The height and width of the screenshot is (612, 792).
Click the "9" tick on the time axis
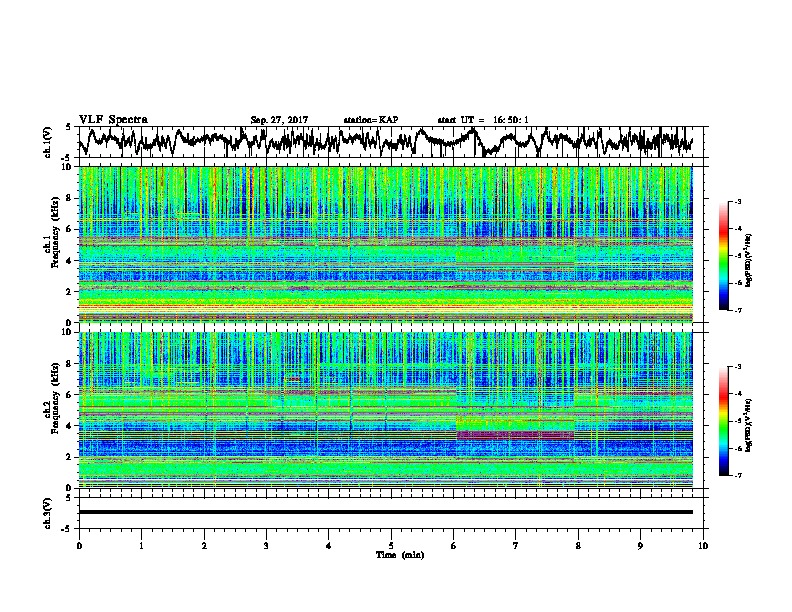pos(640,546)
